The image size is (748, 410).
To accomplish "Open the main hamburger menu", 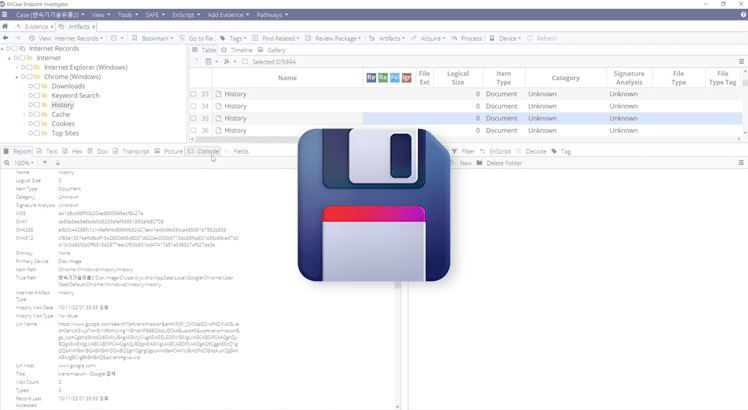I will pyautogui.click(x=4, y=15).
